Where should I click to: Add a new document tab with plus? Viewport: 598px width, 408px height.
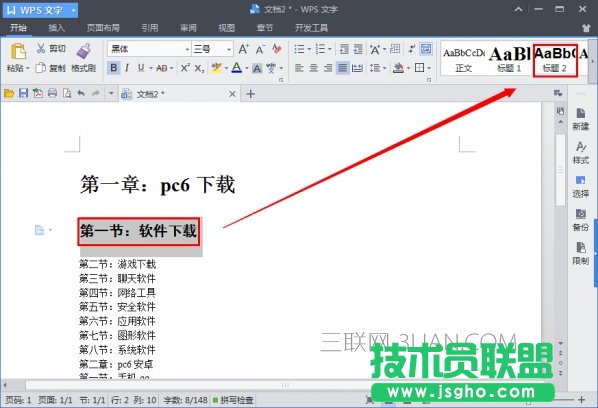pyautogui.click(x=251, y=94)
